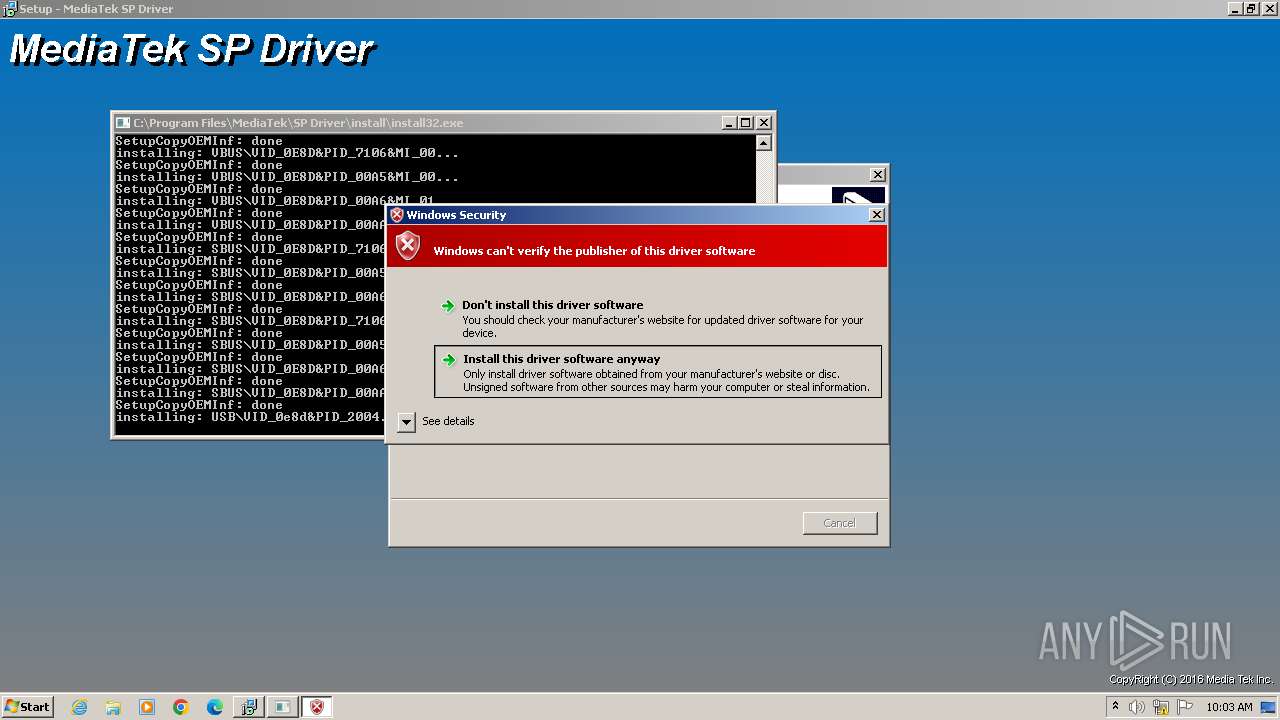Click the Cancel button in setup wizard
1280x720 pixels.
(840, 523)
